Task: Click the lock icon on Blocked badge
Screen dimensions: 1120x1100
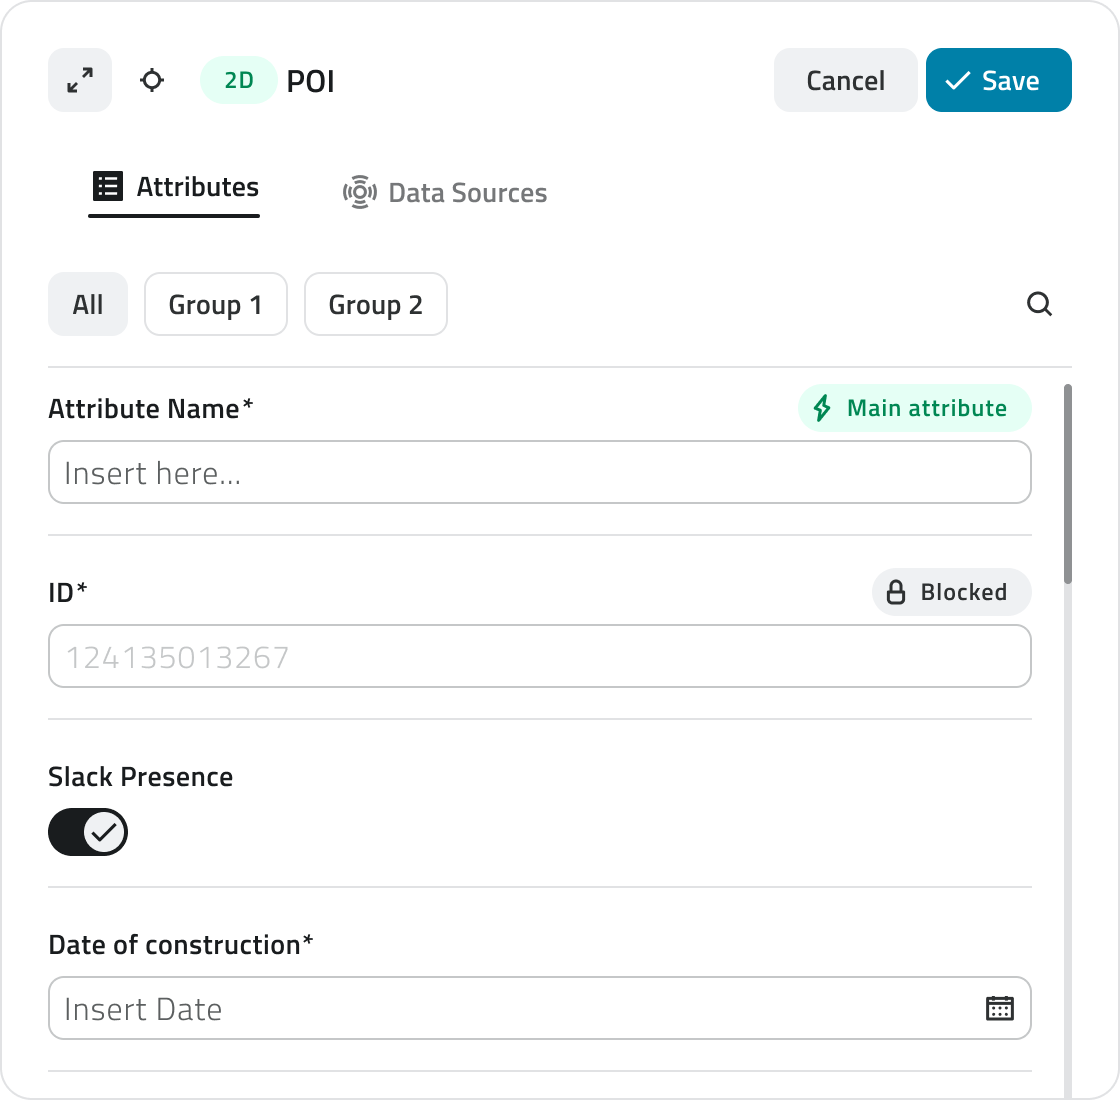Action: (x=897, y=592)
